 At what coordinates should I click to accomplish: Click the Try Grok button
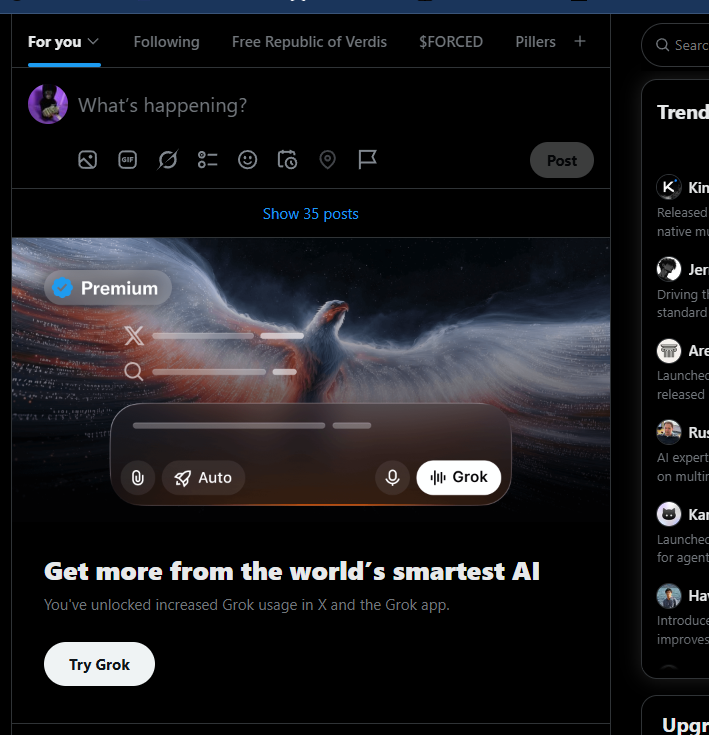coord(99,664)
